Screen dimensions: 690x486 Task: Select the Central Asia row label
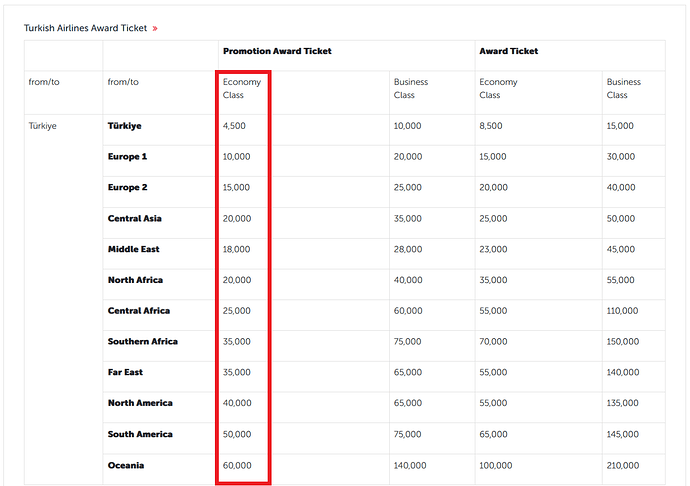(134, 218)
